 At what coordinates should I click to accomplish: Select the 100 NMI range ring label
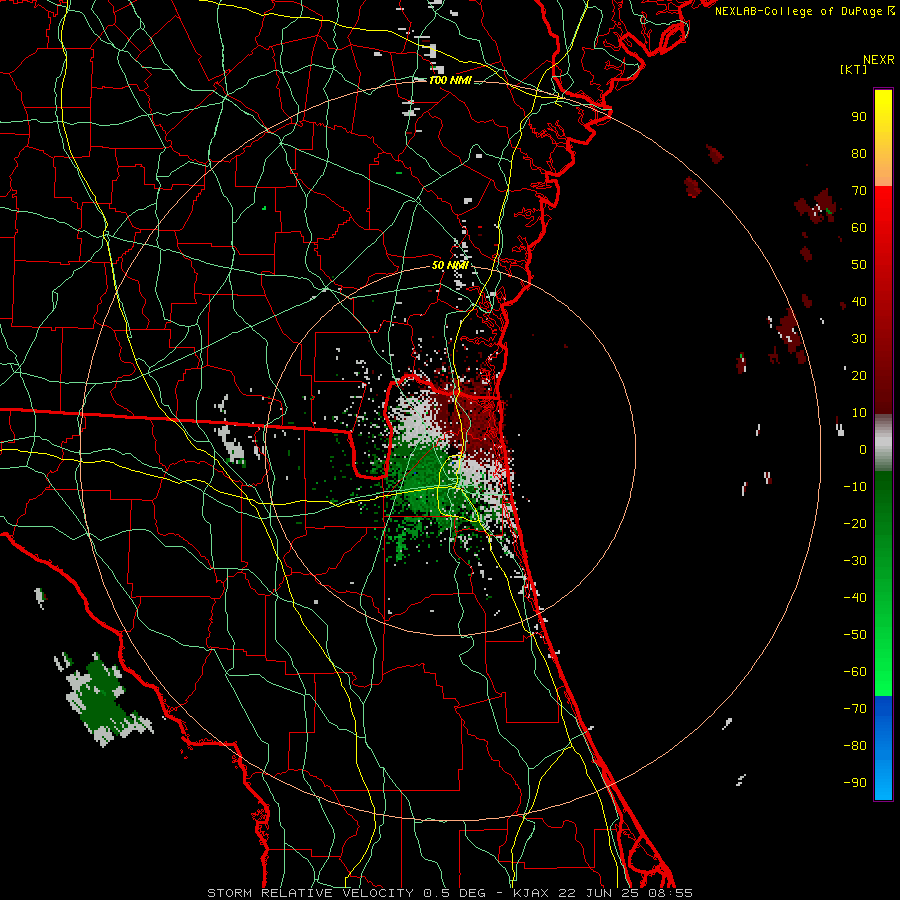point(450,80)
